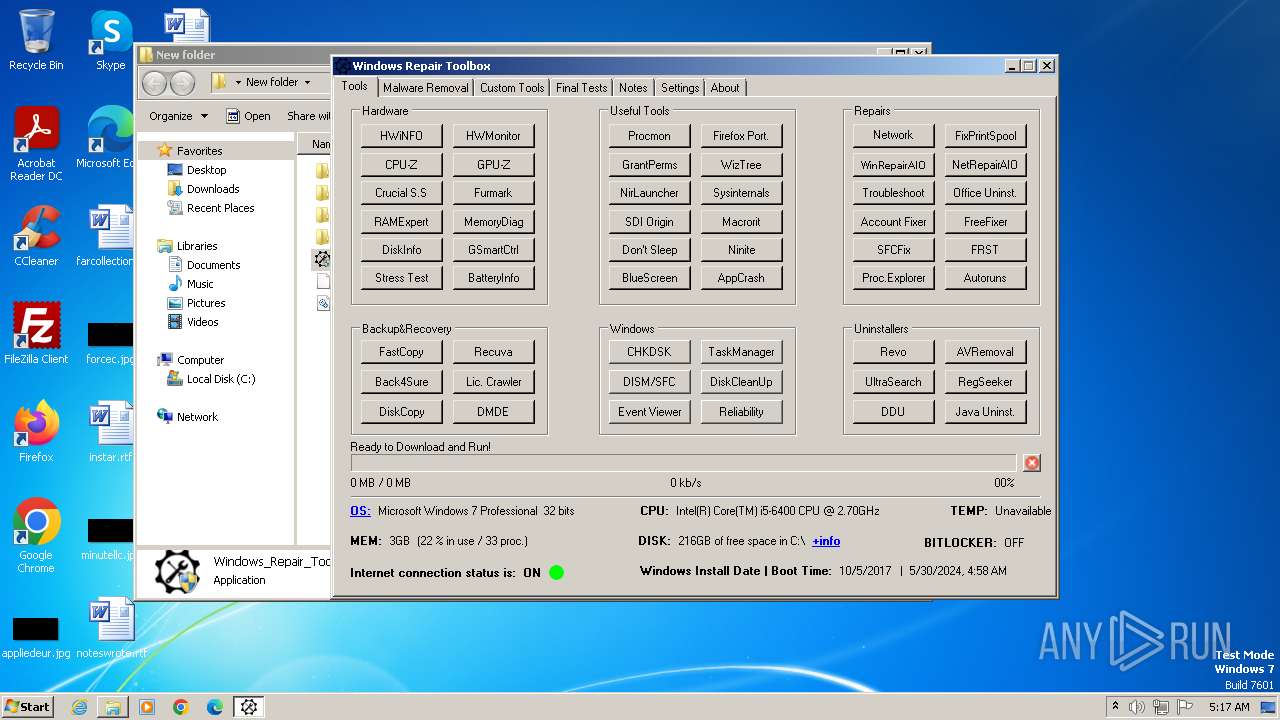This screenshot has height=720, width=1280.
Task: Select Desktop in Explorer Favorites
Action: click(x=206, y=170)
